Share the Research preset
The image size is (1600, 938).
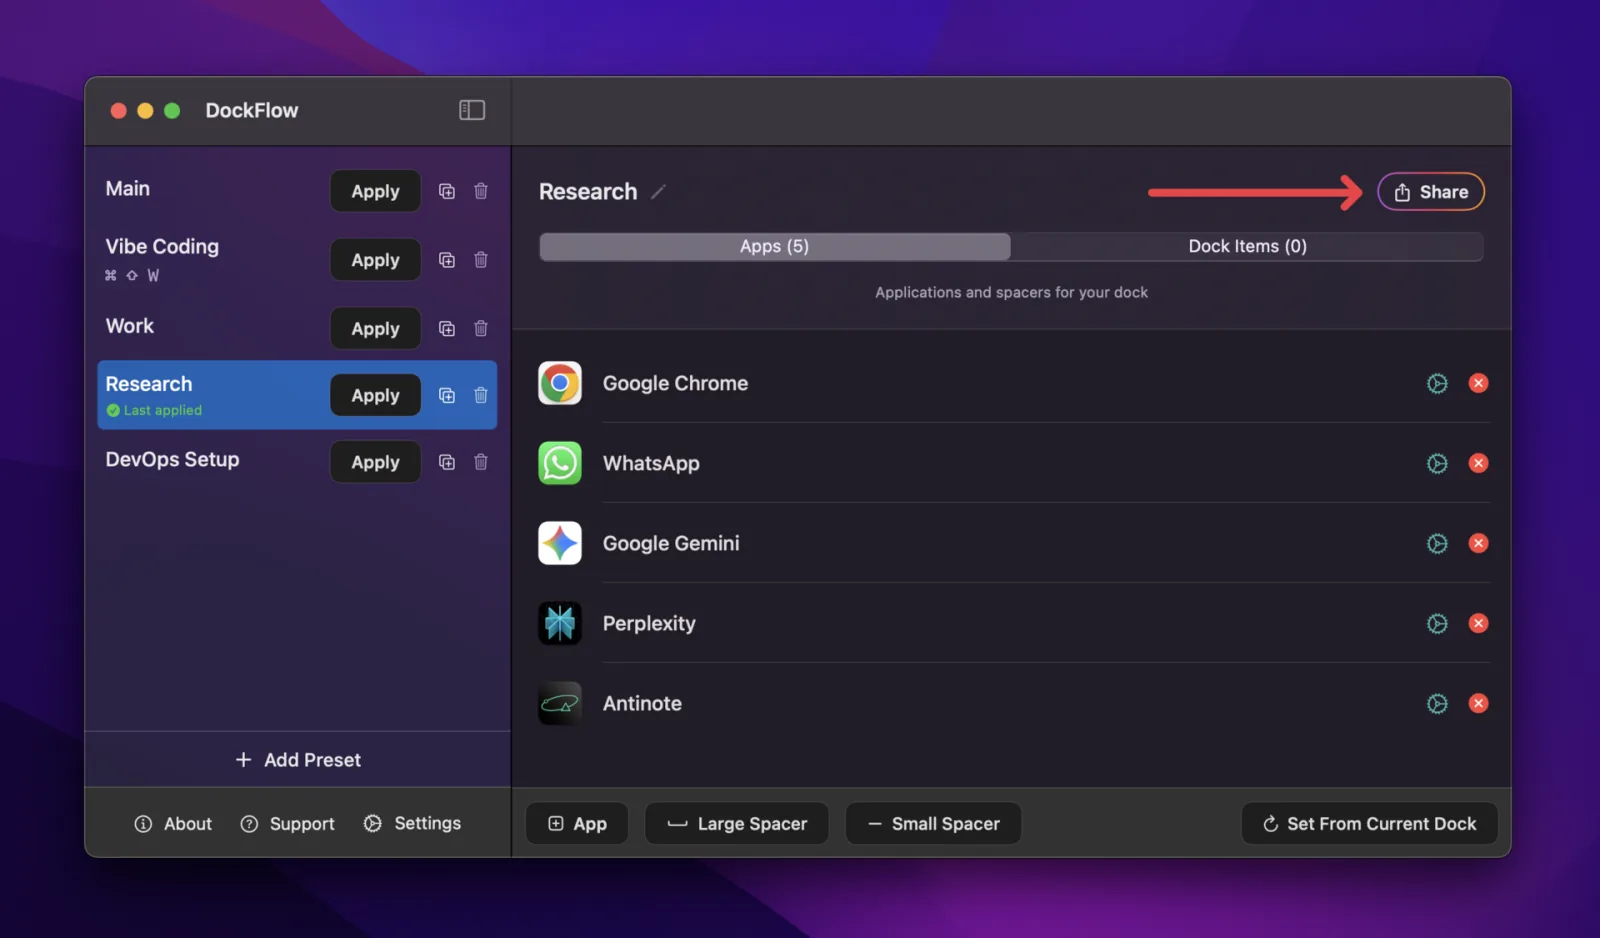coord(1431,192)
